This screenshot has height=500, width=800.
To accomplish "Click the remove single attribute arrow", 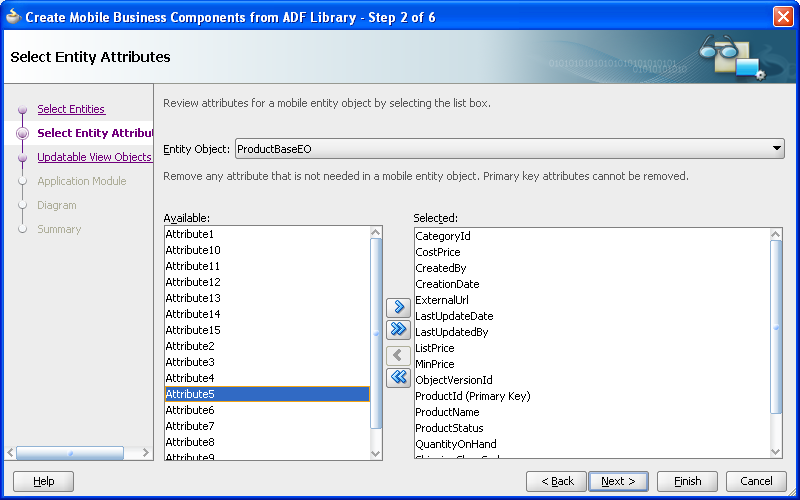I will [398, 355].
